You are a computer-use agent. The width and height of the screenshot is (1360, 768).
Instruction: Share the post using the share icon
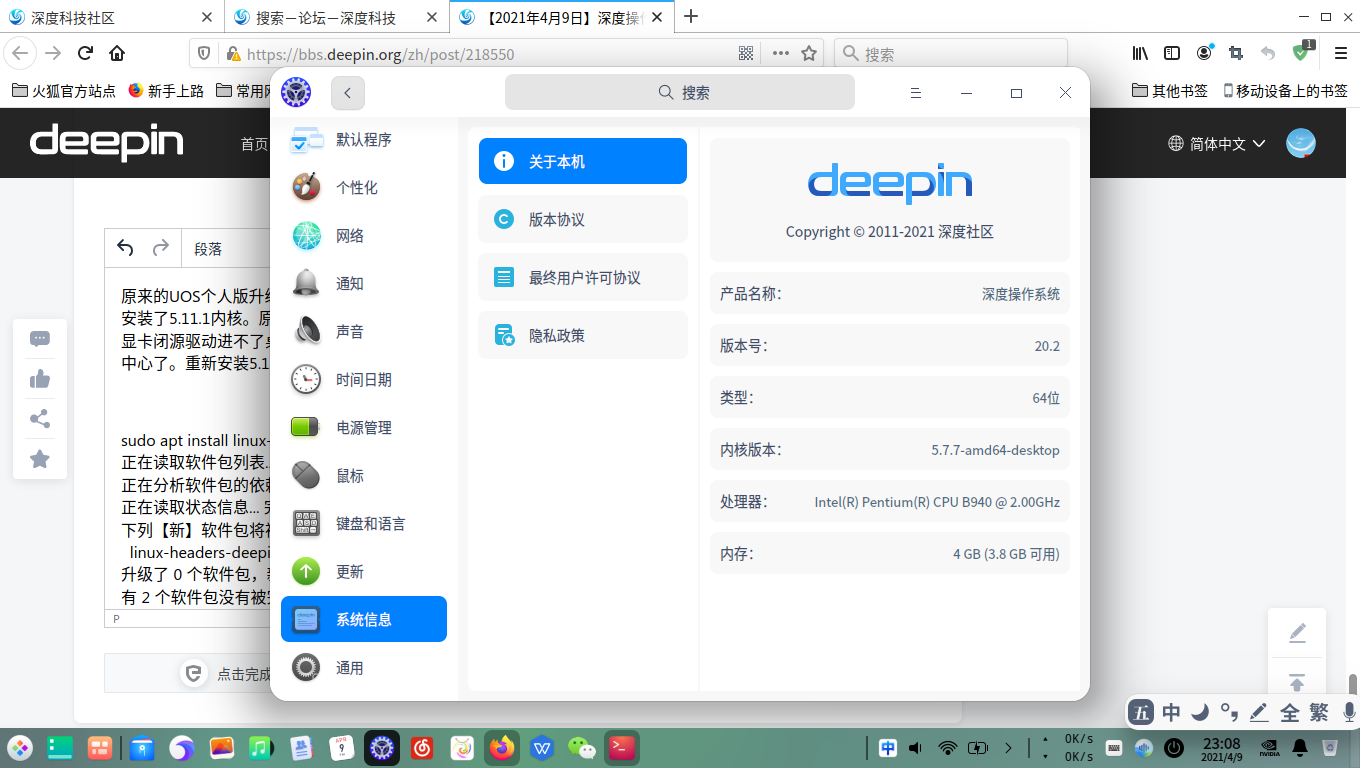tap(40, 419)
